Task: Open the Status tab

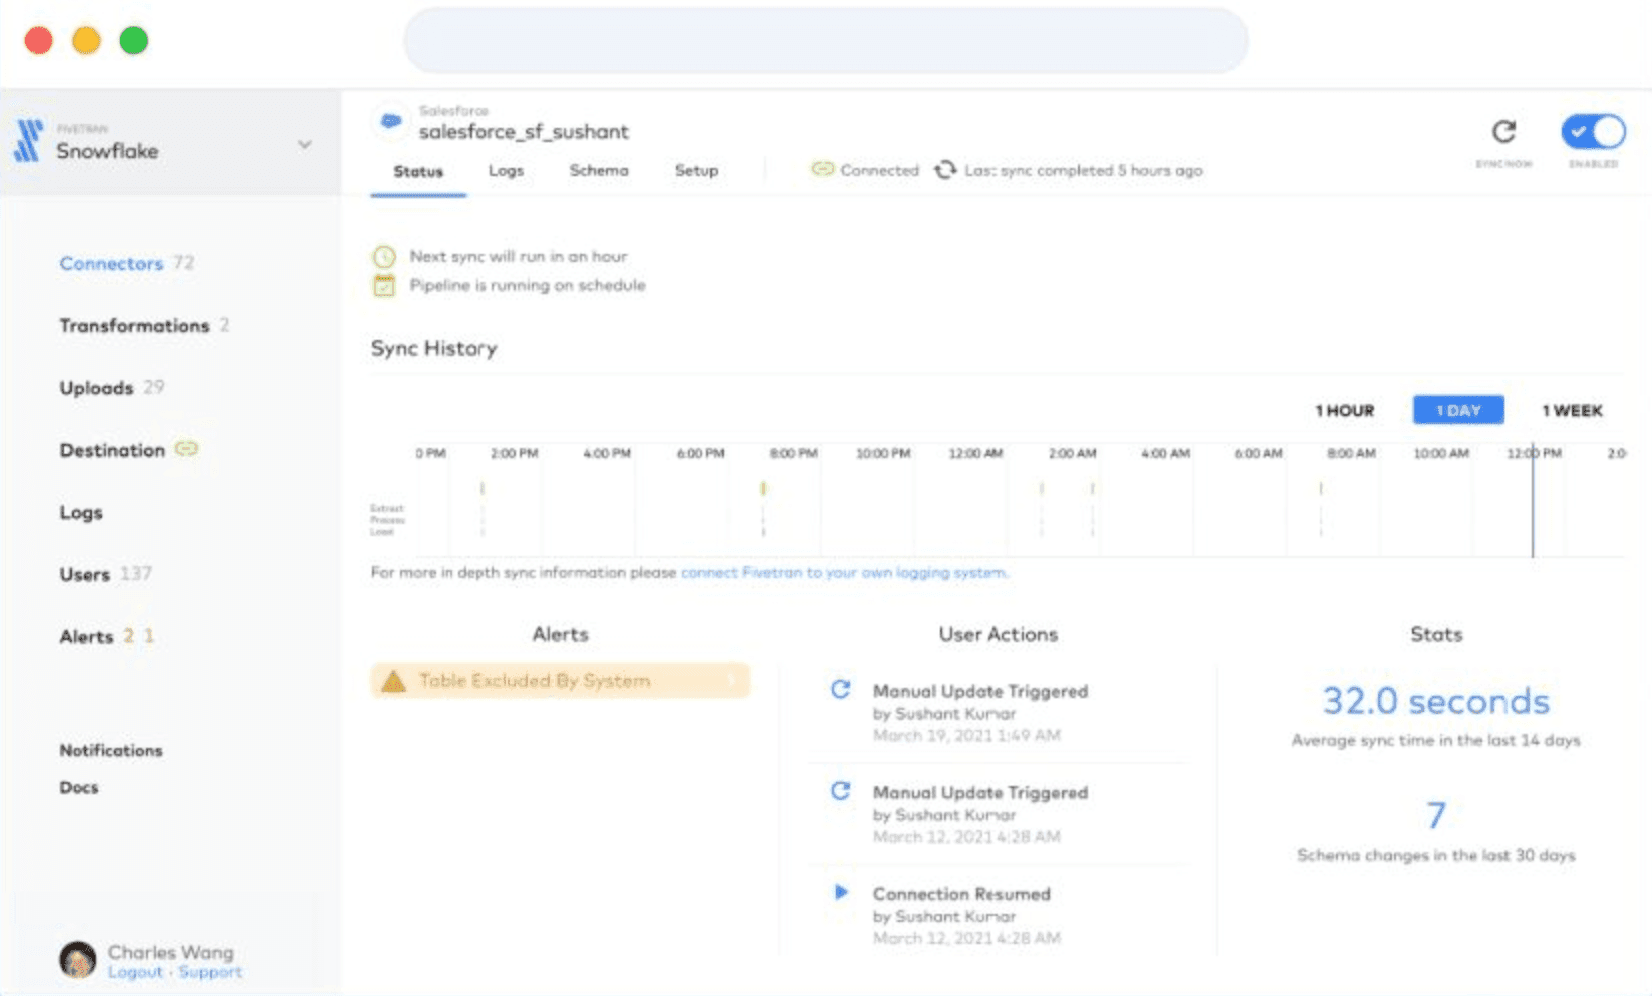Action: click(418, 171)
